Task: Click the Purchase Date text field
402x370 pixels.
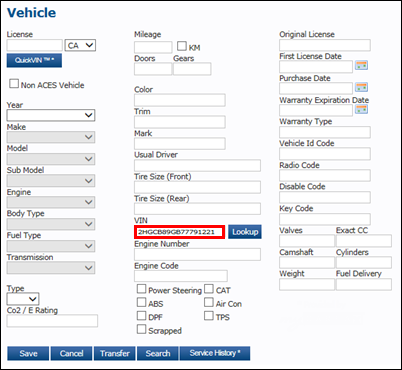Action: click(x=316, y=89)
